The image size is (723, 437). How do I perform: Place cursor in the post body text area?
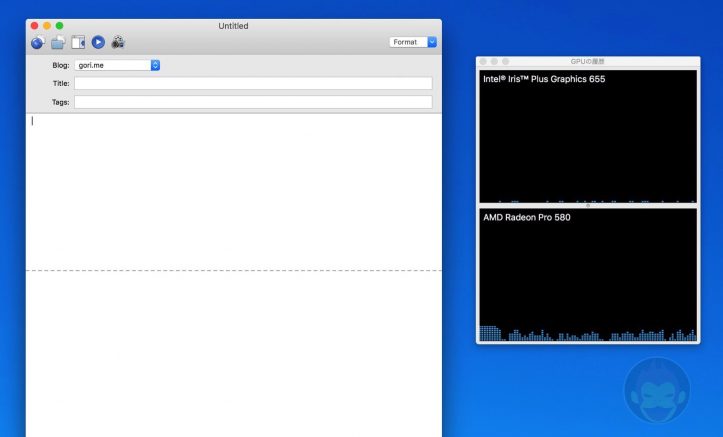(234, 192)
